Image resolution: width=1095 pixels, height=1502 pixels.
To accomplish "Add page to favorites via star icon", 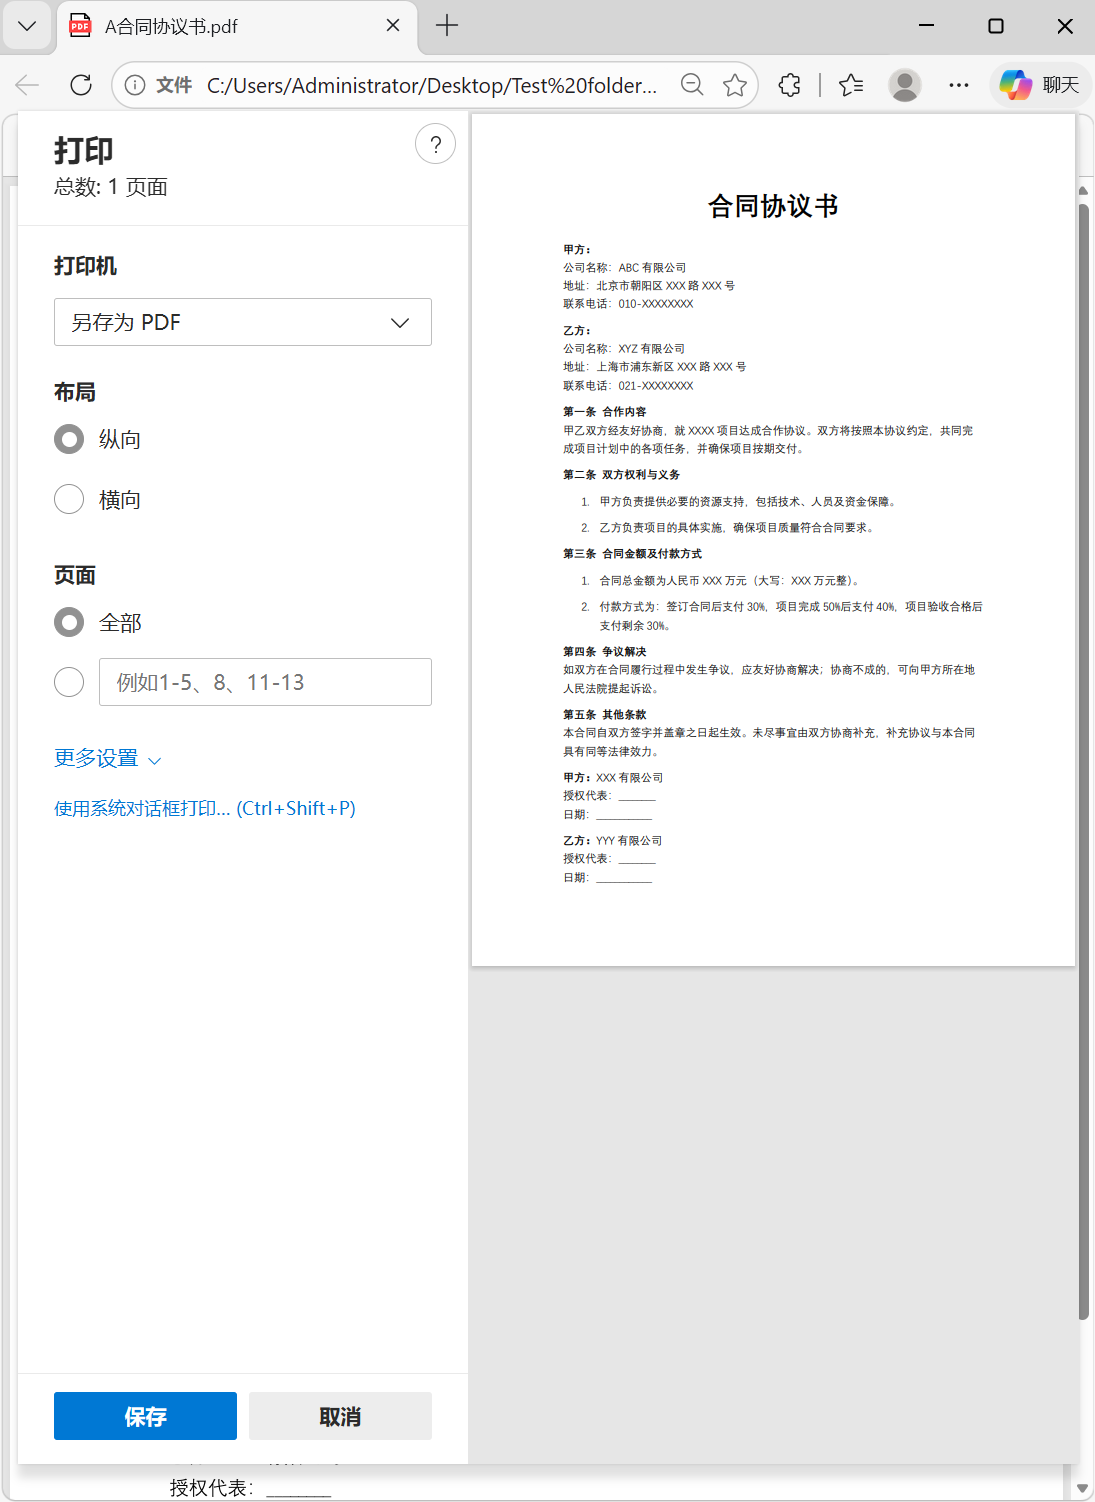I will (x=737, y=85).
